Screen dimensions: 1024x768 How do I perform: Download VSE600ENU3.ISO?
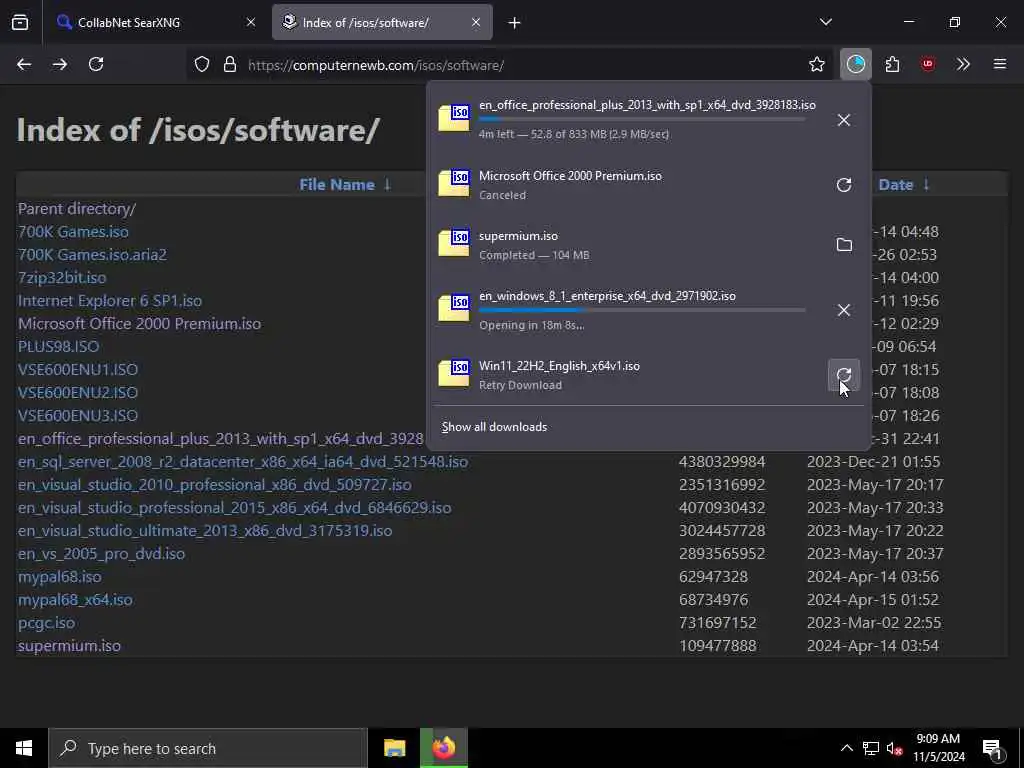[x=78, y=416]
